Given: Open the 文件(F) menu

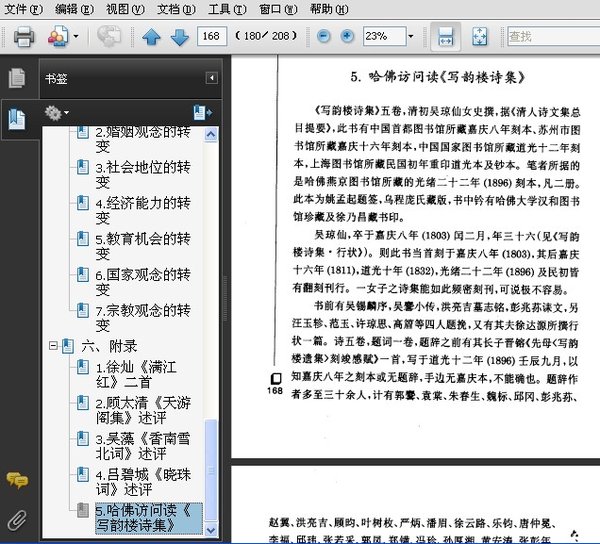Looking at the screenshot, I should tap(23, 9).
